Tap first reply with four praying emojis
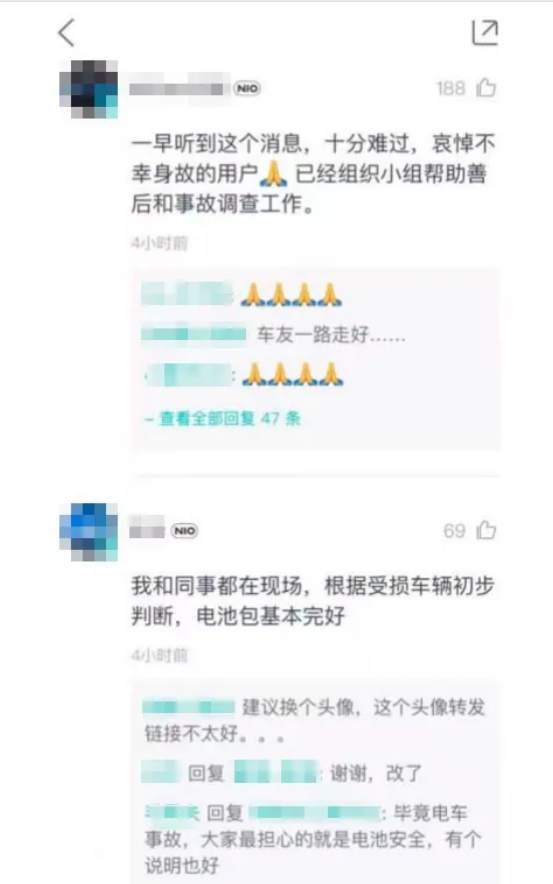553x884 pixels. tap(242, 294)
